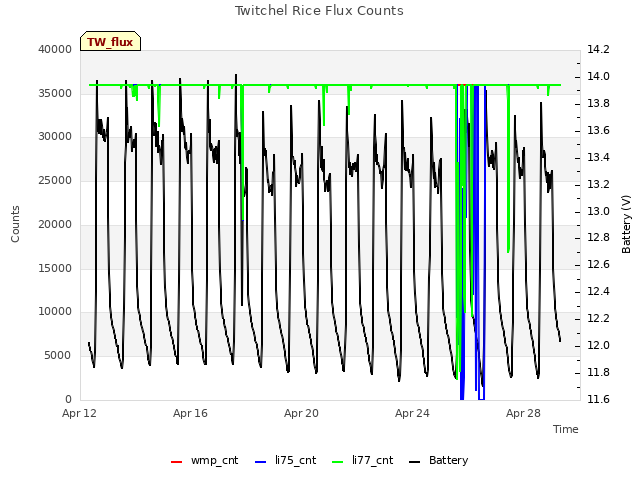Click the 13.8 battery tick label

(x=598, y=103)
